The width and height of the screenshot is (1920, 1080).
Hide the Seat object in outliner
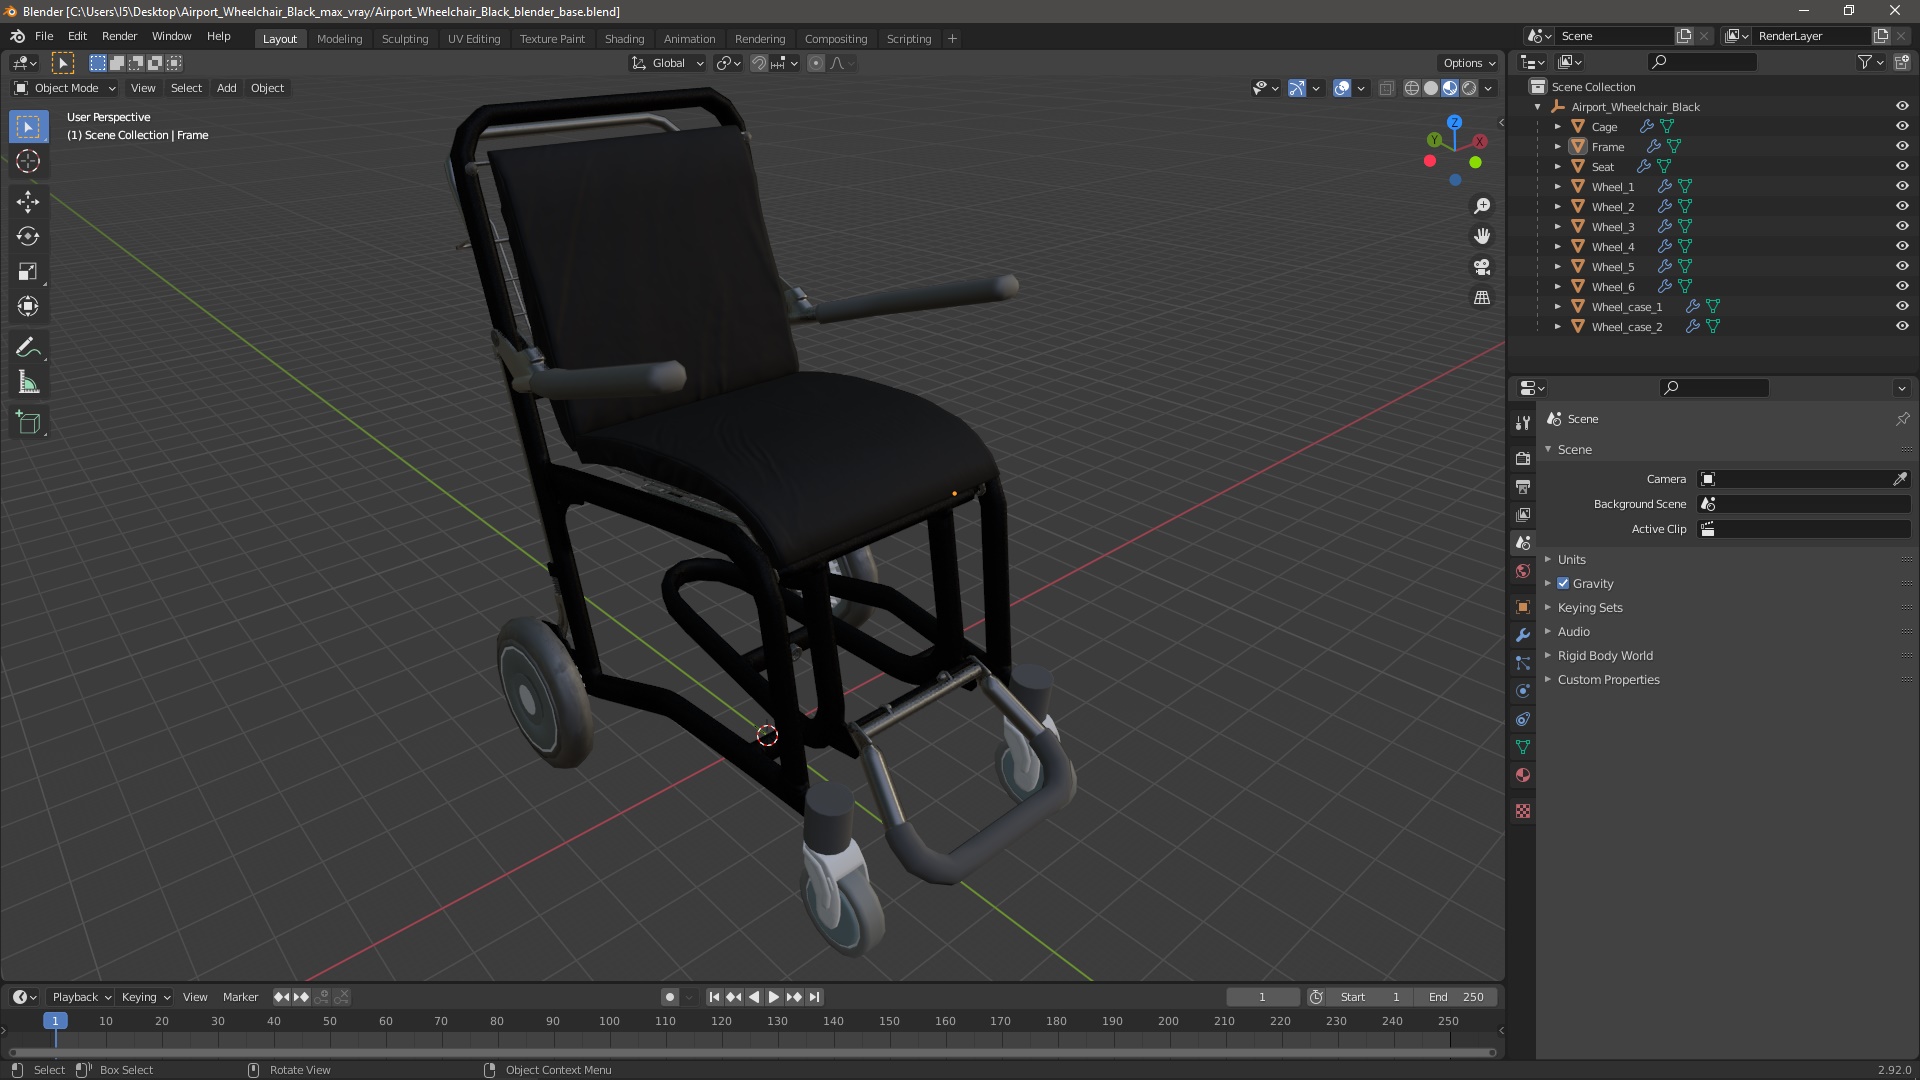[x=1902, y=166]
